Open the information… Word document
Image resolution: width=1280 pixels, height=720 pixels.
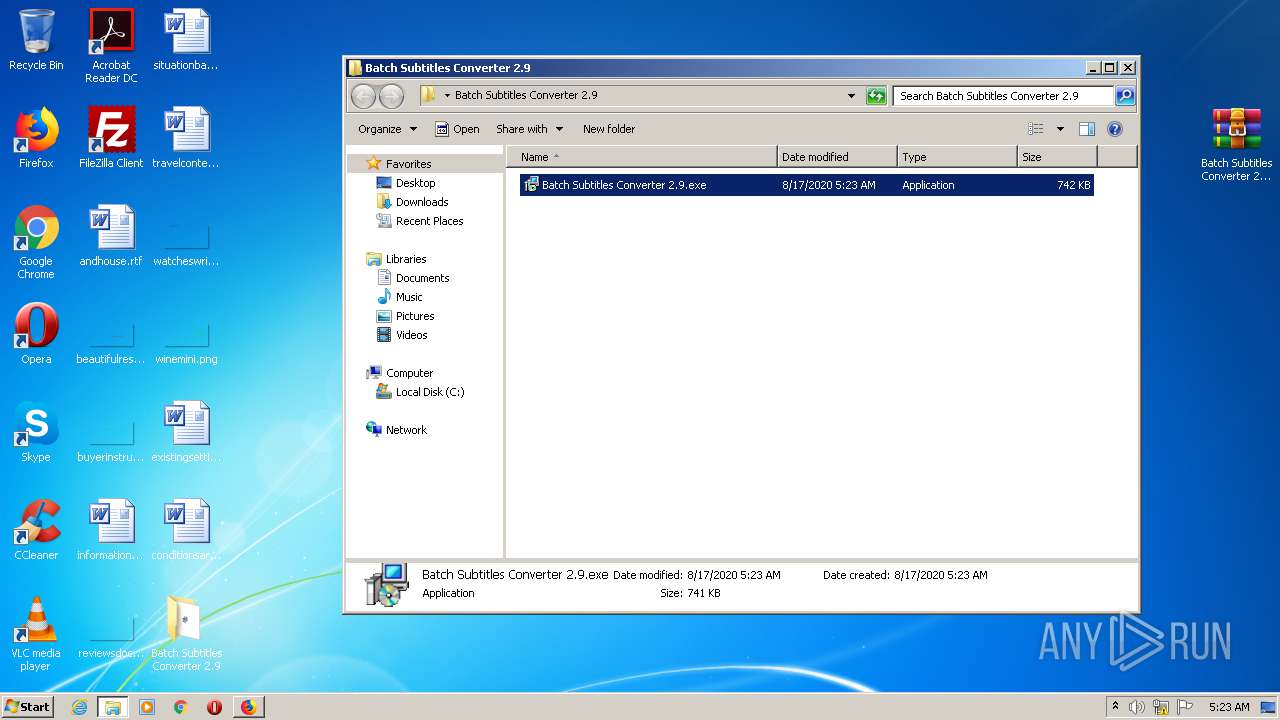[x=111, y=530]
